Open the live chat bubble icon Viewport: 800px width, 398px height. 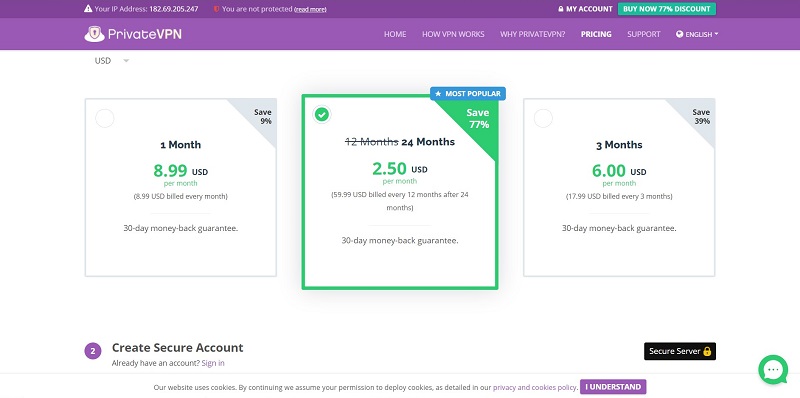click(773, 369)
